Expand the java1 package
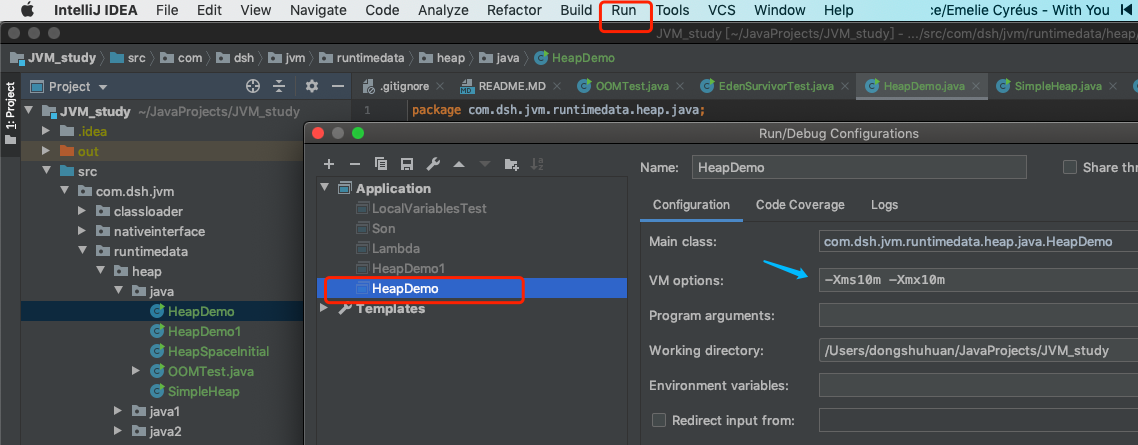 (118, 411)
